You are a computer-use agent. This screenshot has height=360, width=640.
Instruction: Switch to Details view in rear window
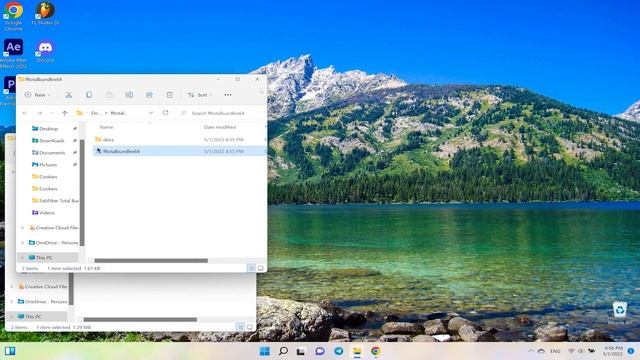pos(240,327)
